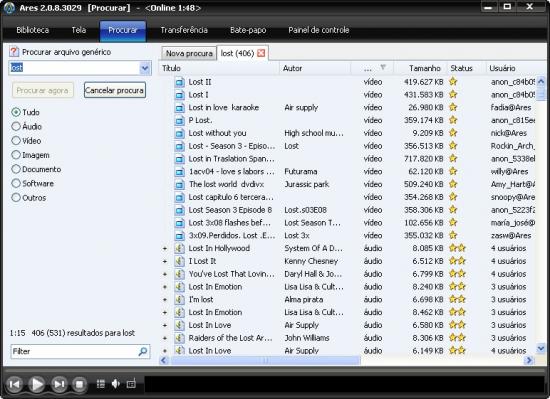The height and width of the screenshot is (399, 550).
Task: Click star rating of Lost In Hollywood row
Action: click(x=457, y=248)
